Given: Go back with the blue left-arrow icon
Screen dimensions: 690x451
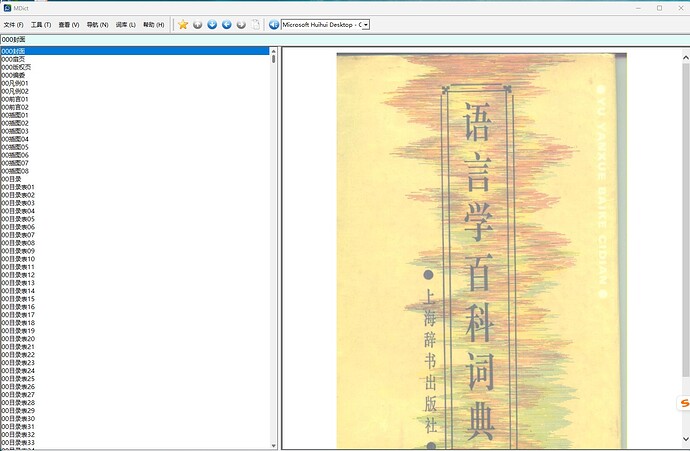Looking at the screenshot, I should [227, 24].
